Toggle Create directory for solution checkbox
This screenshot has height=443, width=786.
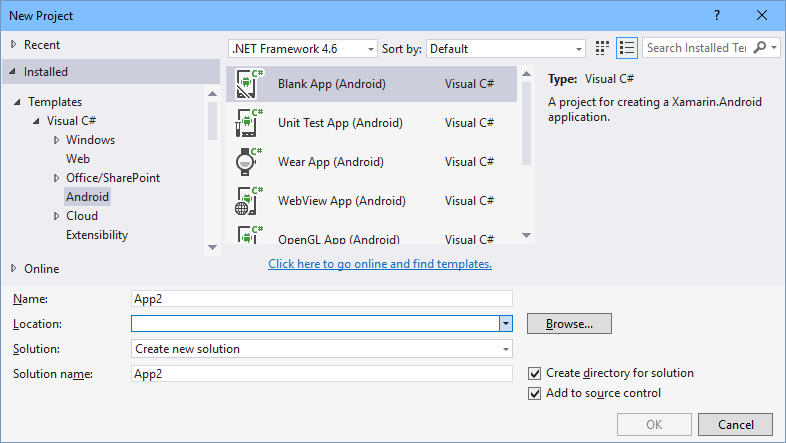tap(535, 373)
